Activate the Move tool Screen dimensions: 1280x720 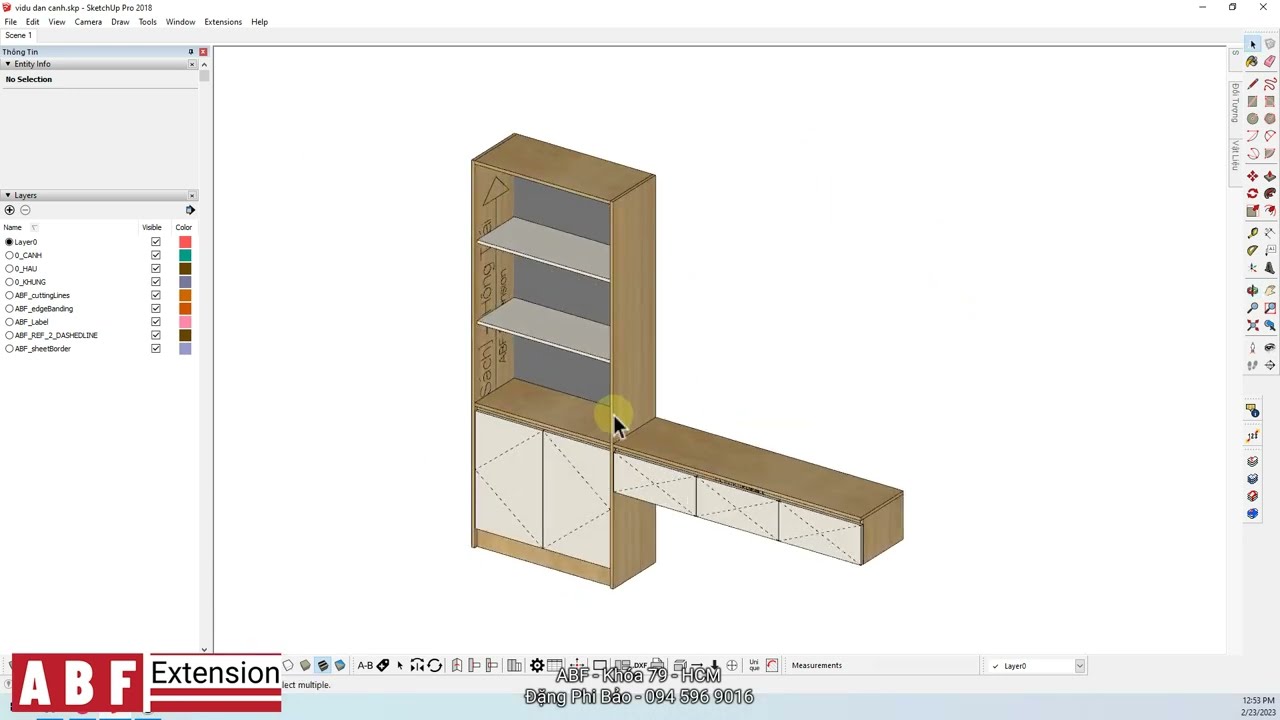tap(1253, 176)
